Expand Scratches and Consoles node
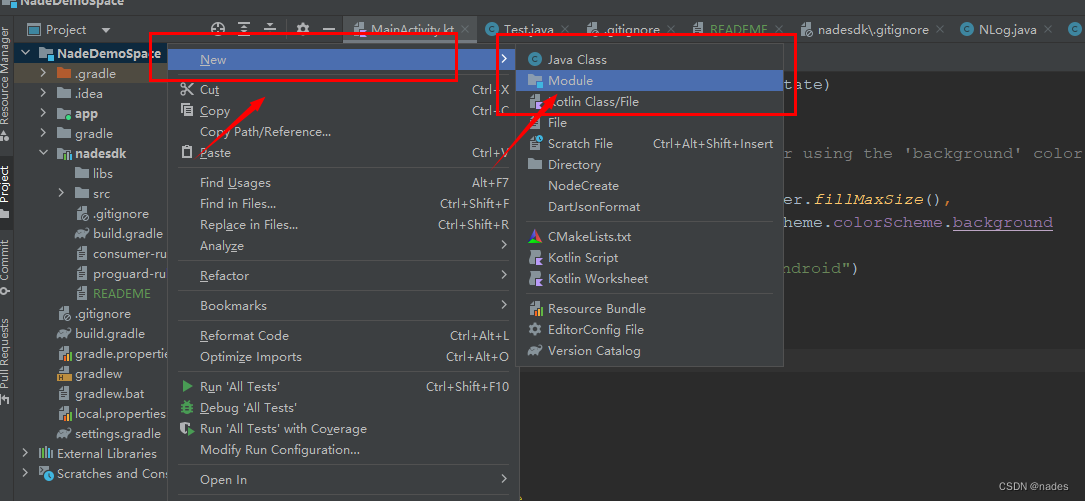This screenshot has width=1085, height=501. tap(25, 473)
